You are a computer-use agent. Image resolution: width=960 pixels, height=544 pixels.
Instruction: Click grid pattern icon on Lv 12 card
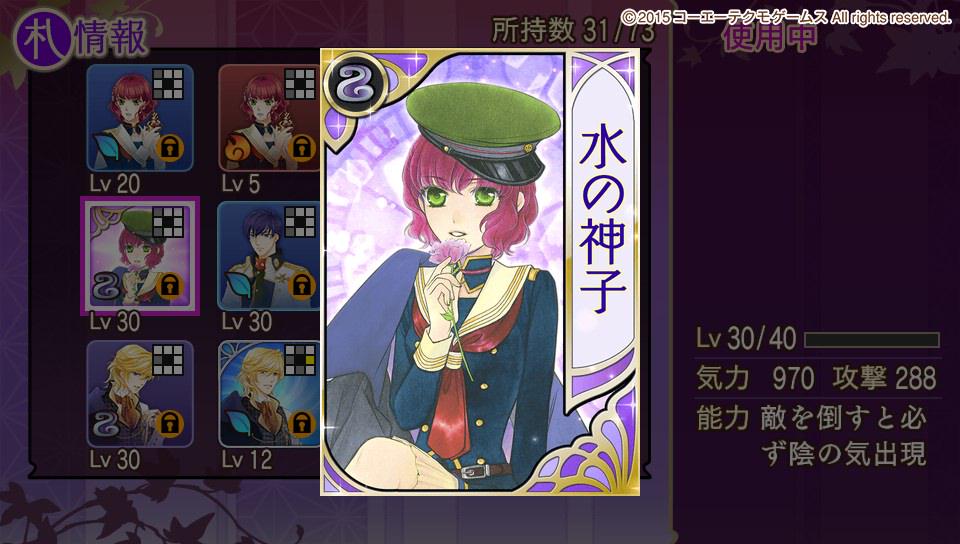[x=300, y=360]
